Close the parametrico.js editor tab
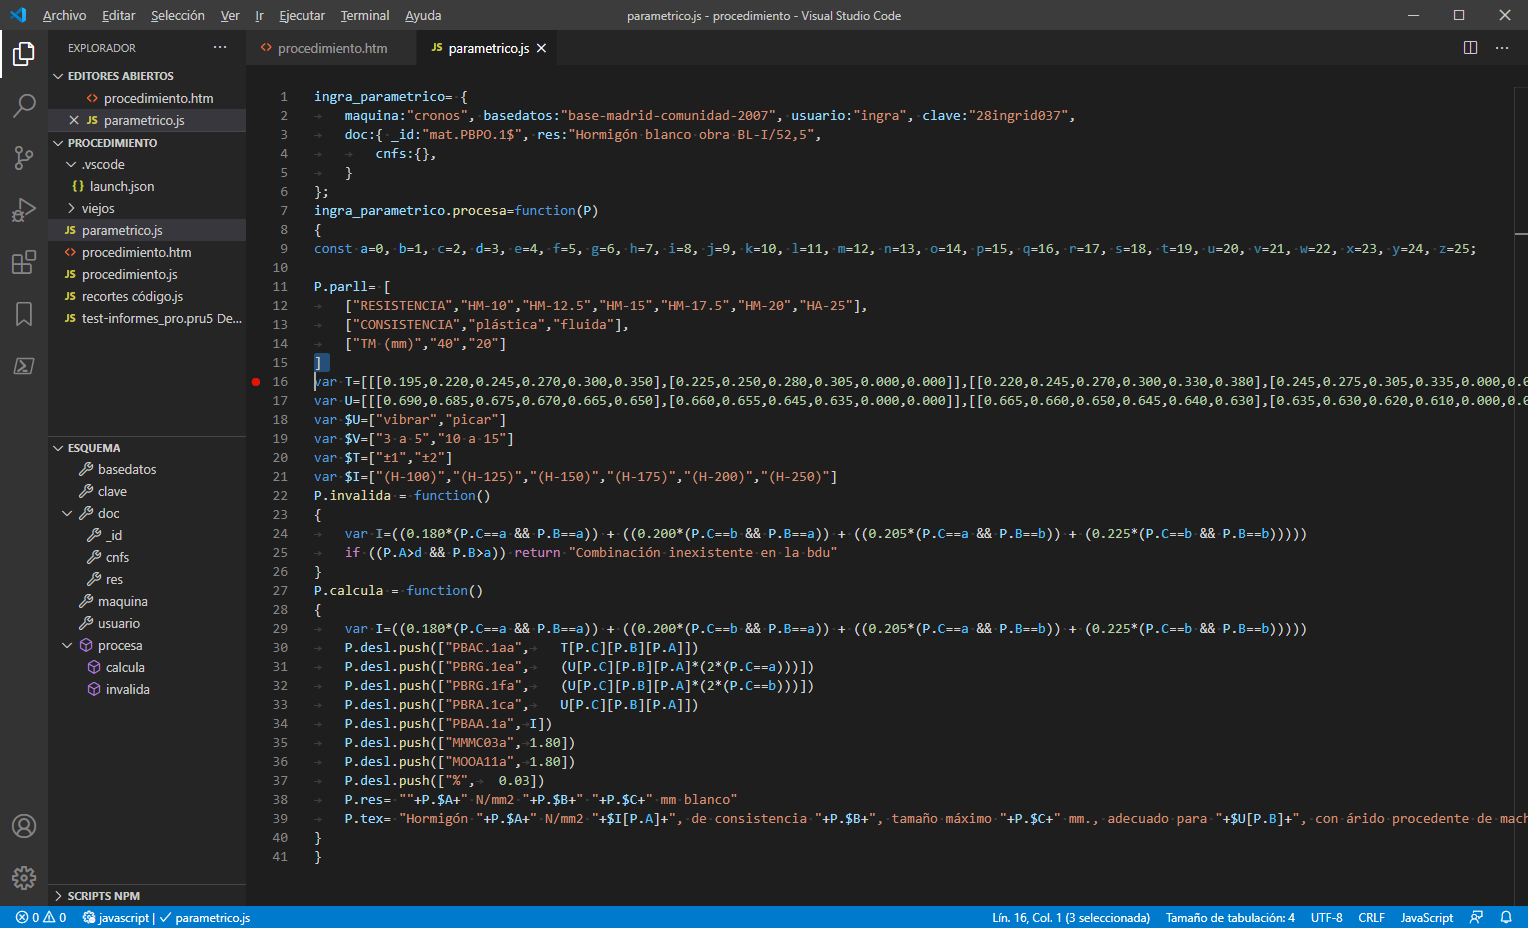 pyautogui.click(x=541, y=48)
